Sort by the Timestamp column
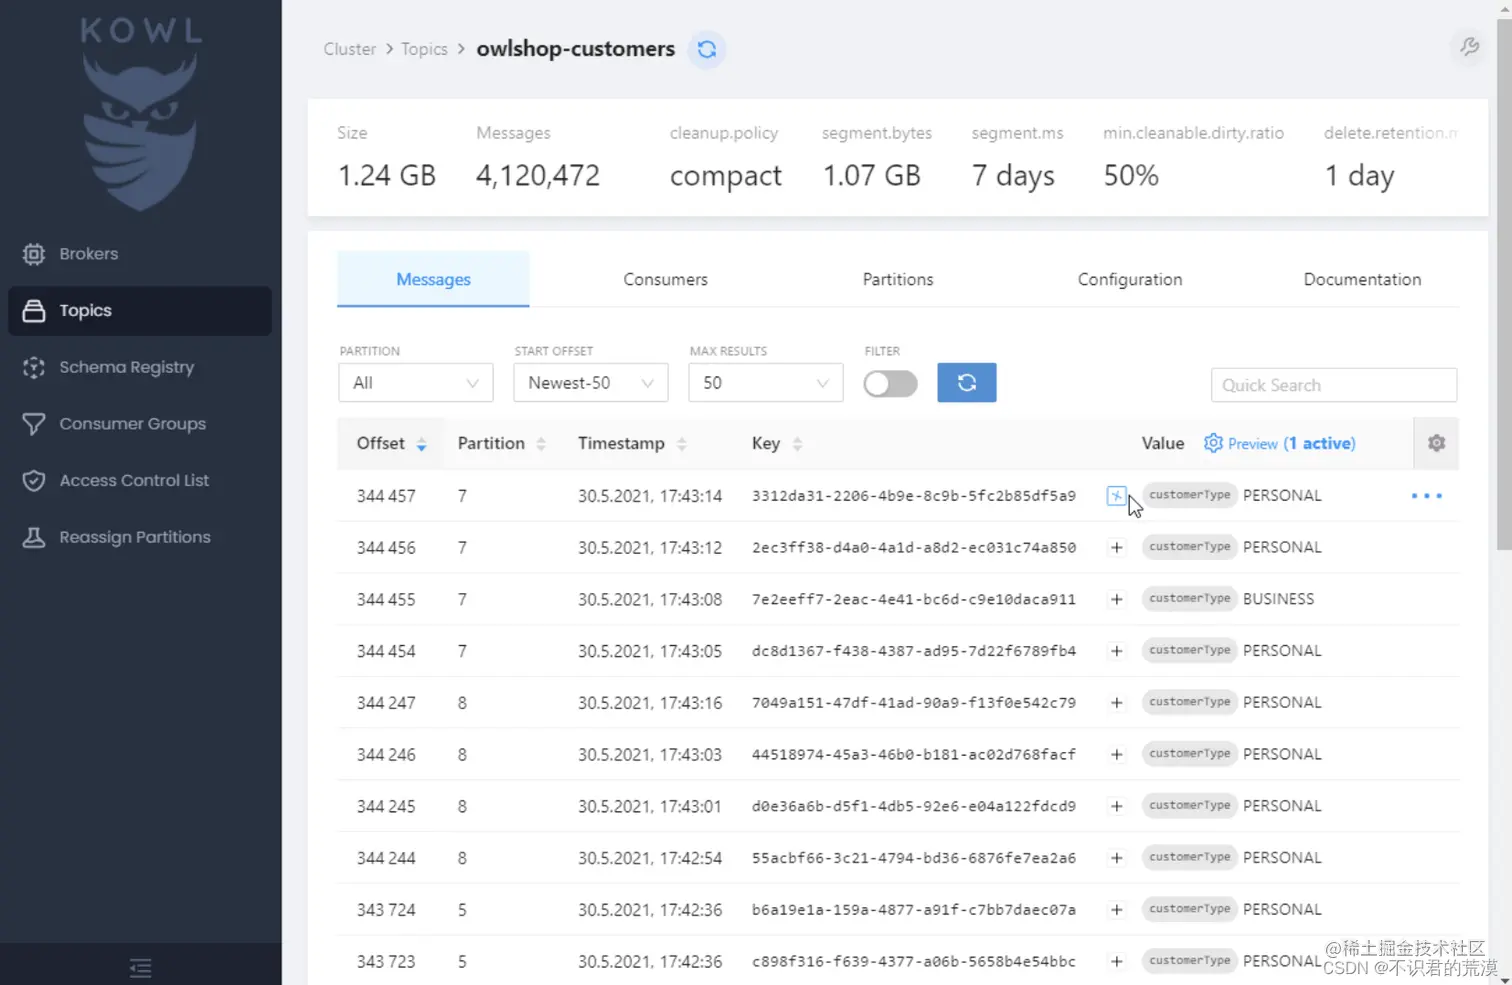Viewport: 1512px width, 985px height. (632, 443)
